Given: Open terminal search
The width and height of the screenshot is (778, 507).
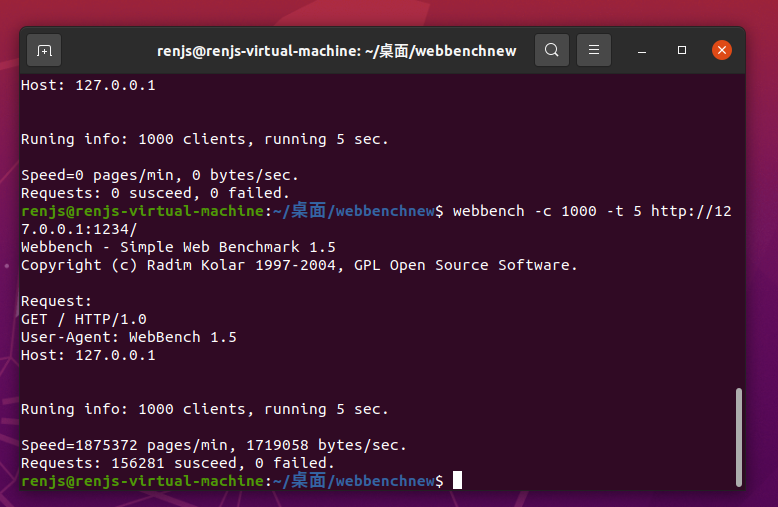Looking at the screenshot, I should 552,50.
